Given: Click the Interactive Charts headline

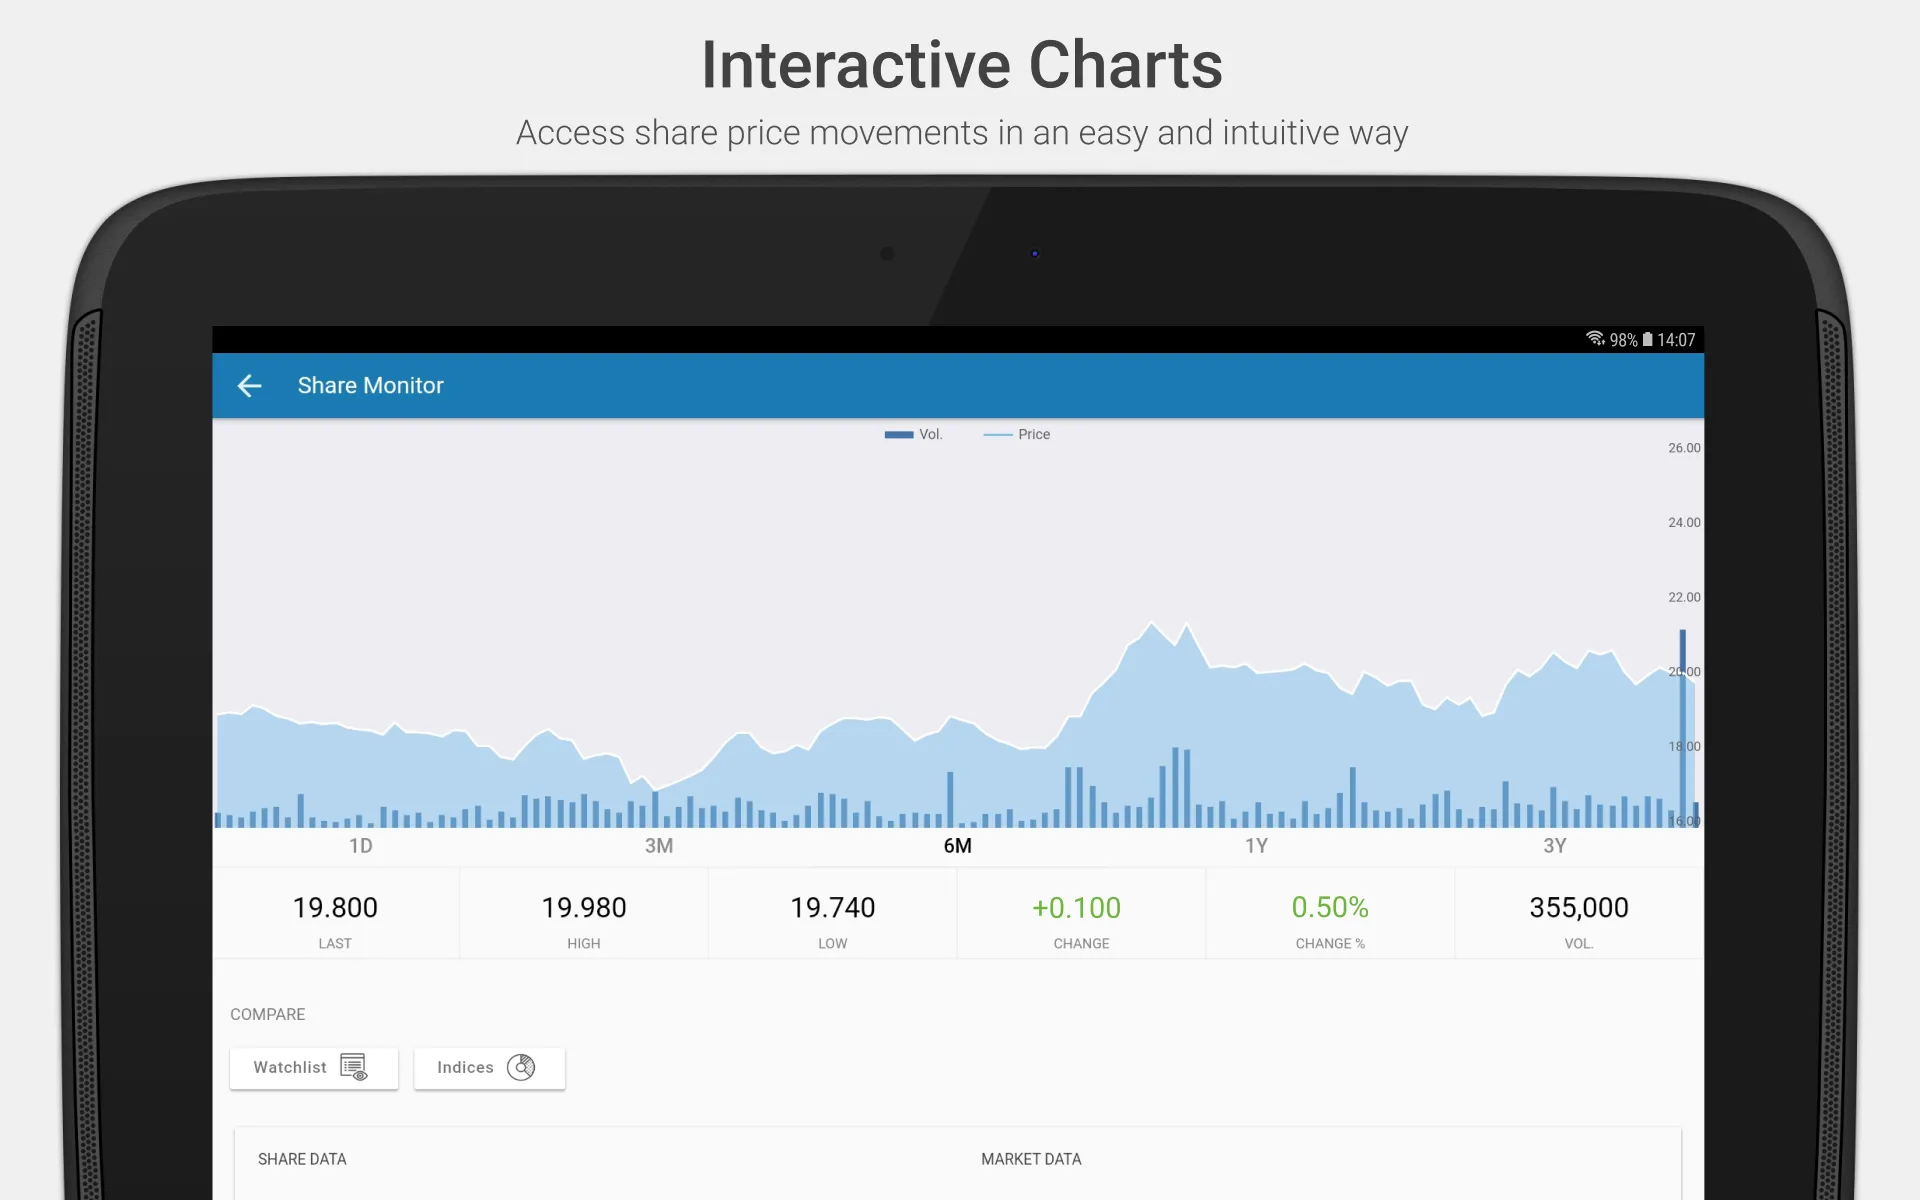Looking at the screenshot, I should click(x=962, y=65).
